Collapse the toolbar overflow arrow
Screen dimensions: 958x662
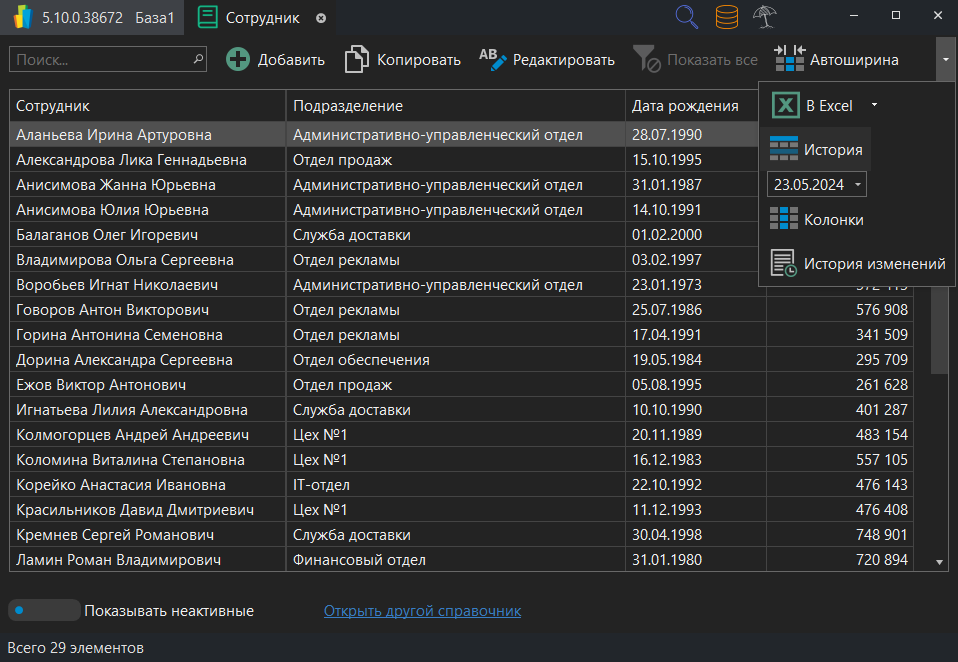pyautogui.click(x=946, y=60)
